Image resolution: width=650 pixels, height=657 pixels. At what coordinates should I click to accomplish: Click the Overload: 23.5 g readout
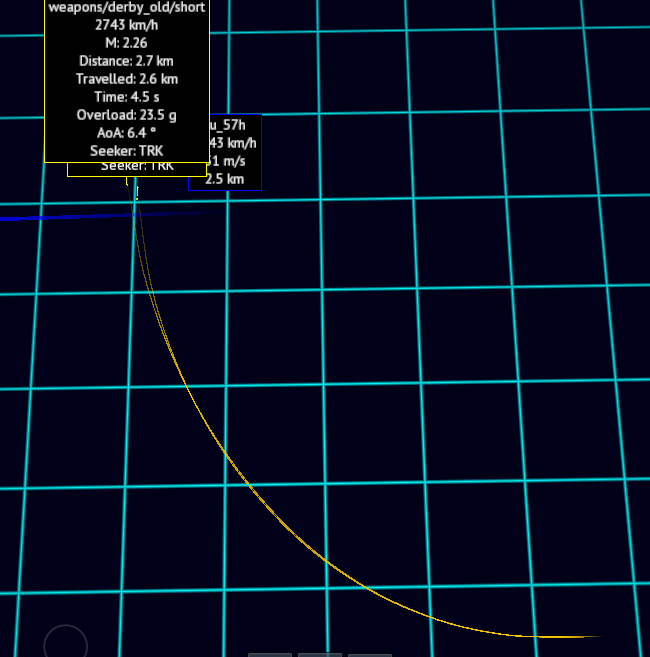tap(126, 114)
